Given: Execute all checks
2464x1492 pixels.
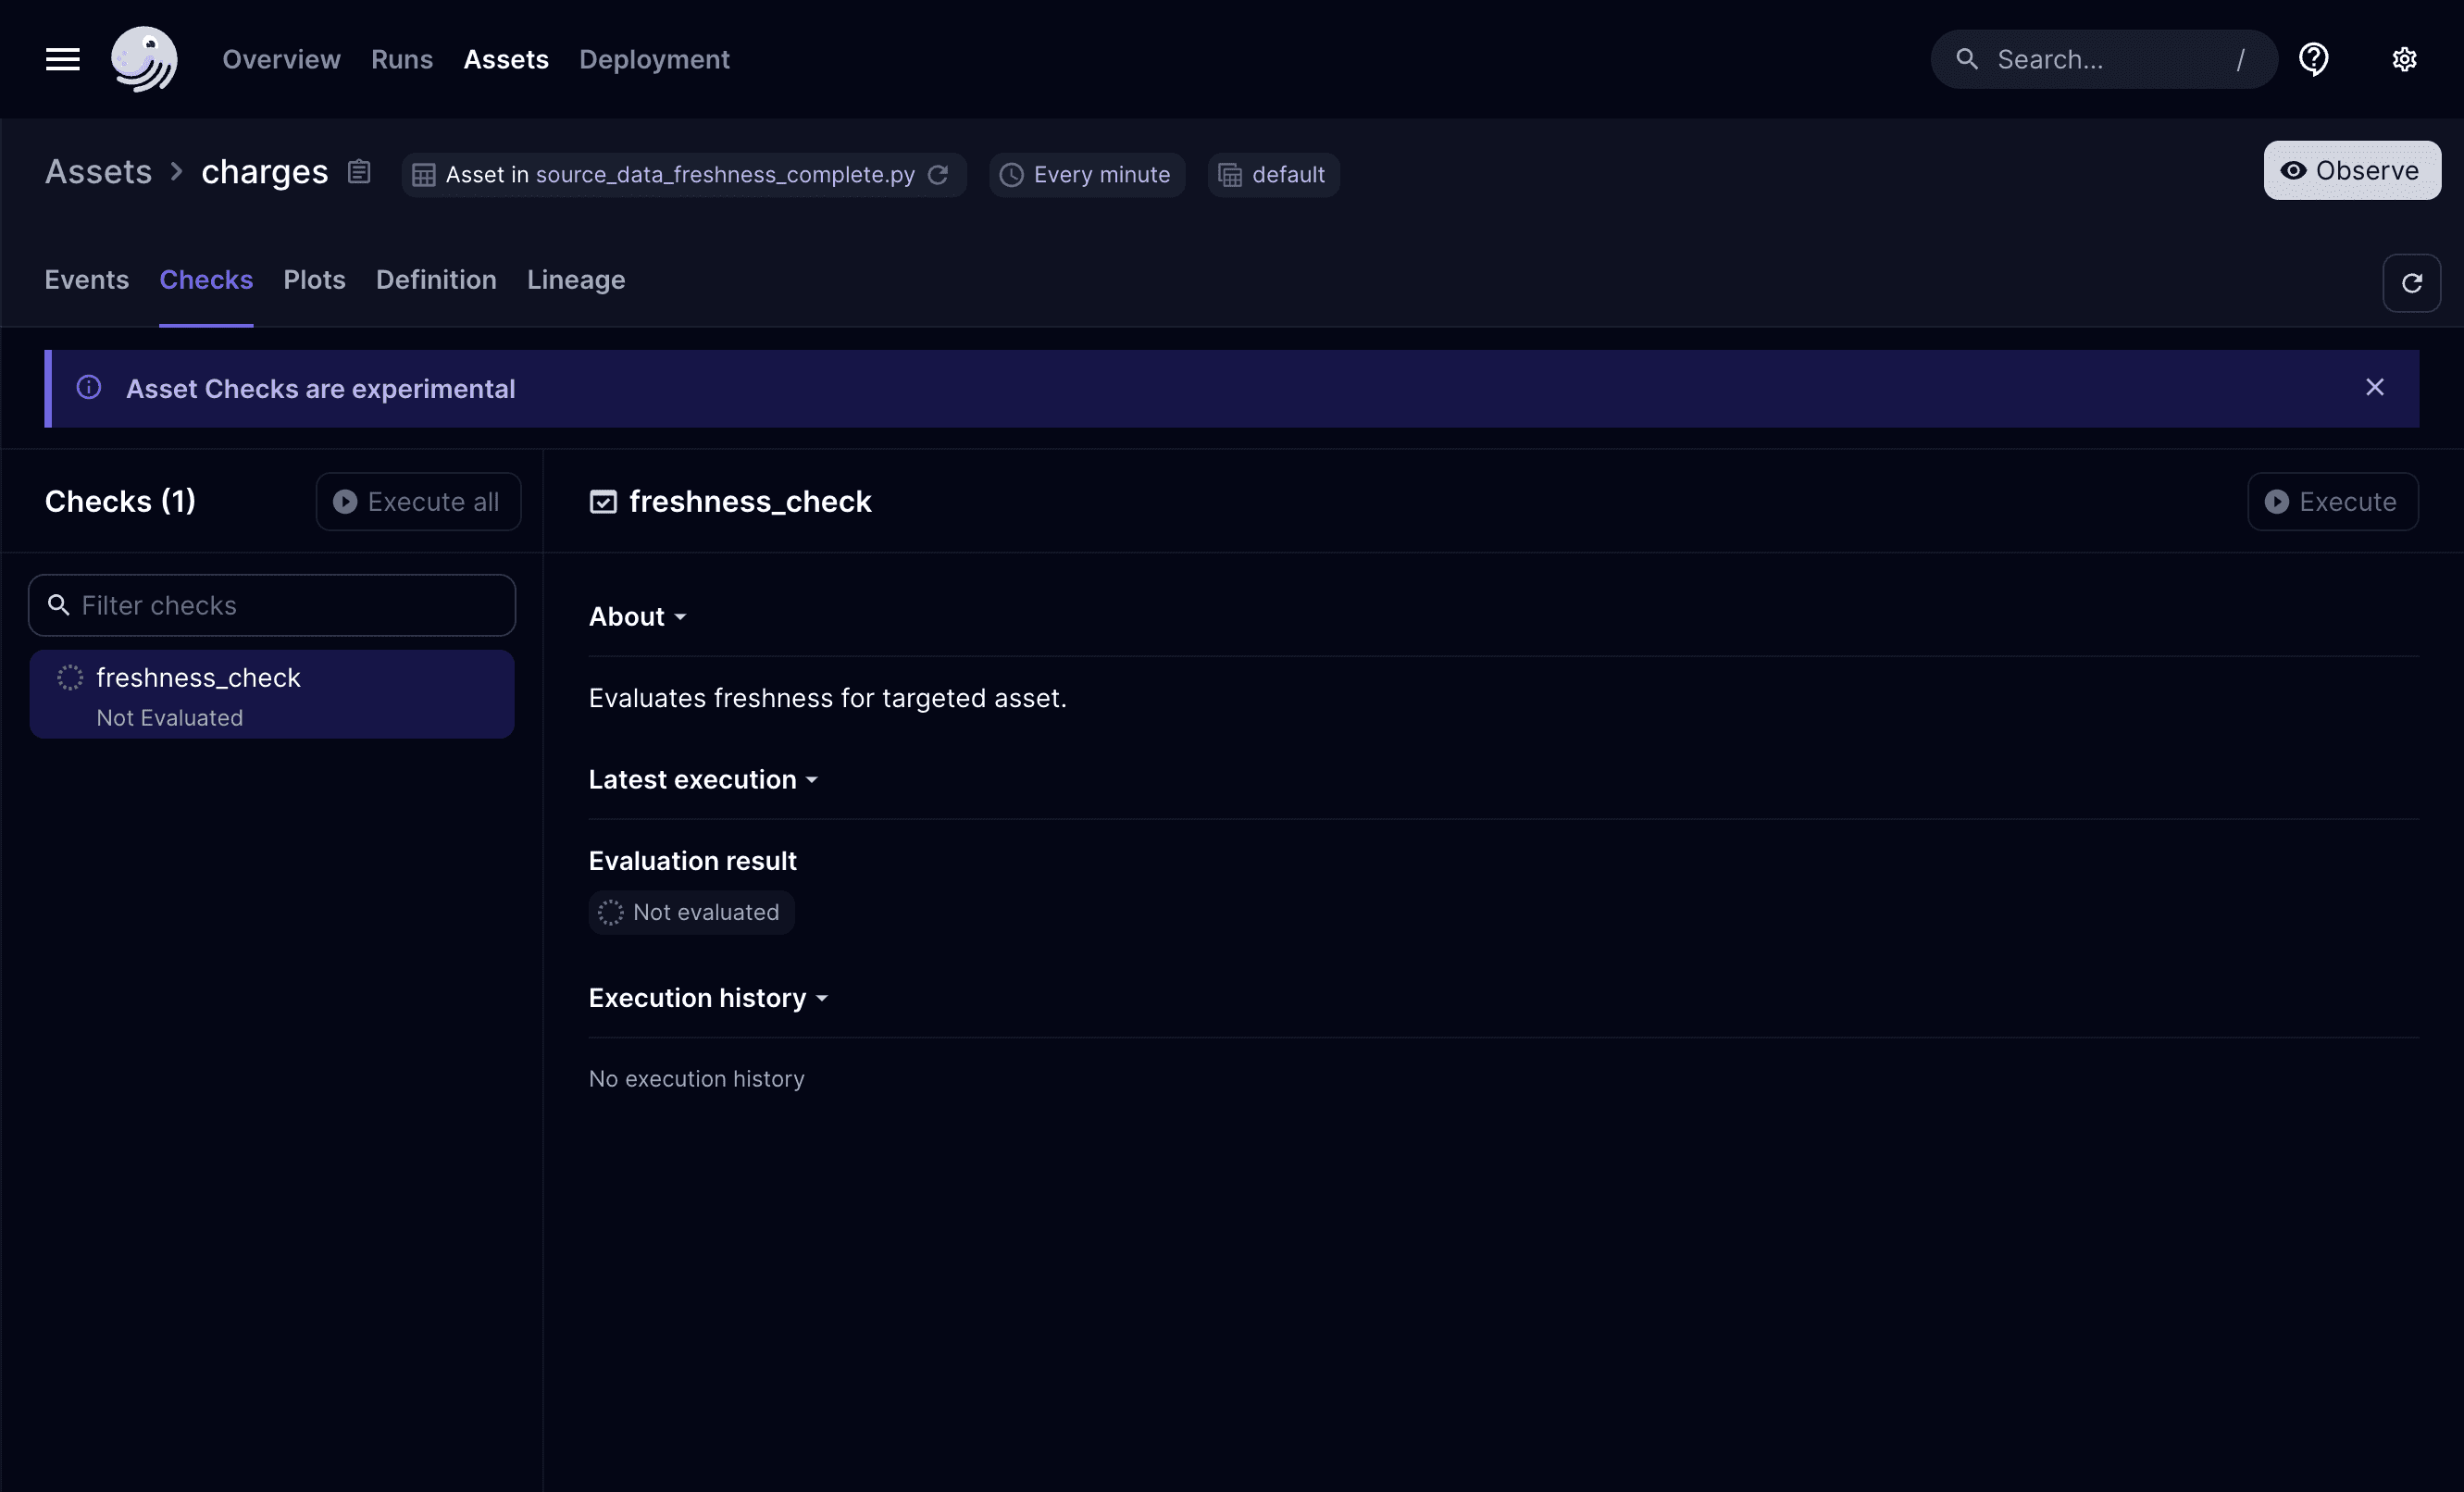Looking at the screenshot, I should pos(418,502).
